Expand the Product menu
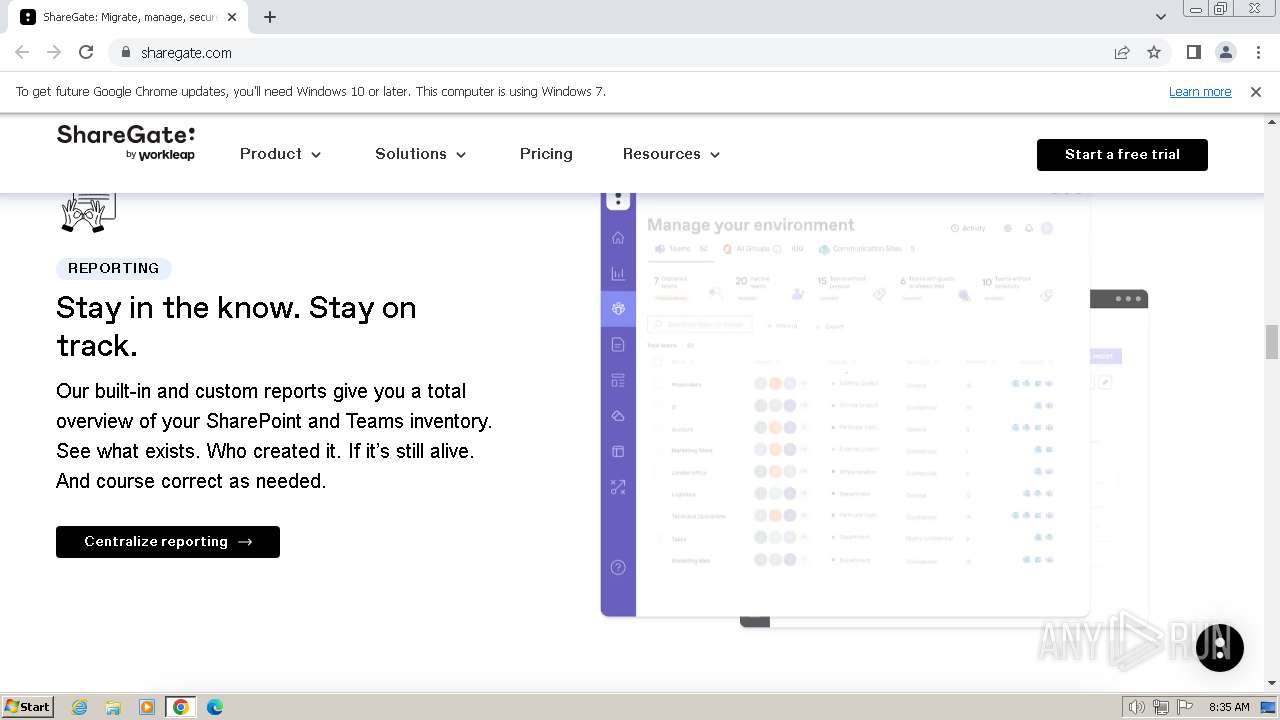Viewport: 1280px width, 720px height. click(x=280, y=154)
